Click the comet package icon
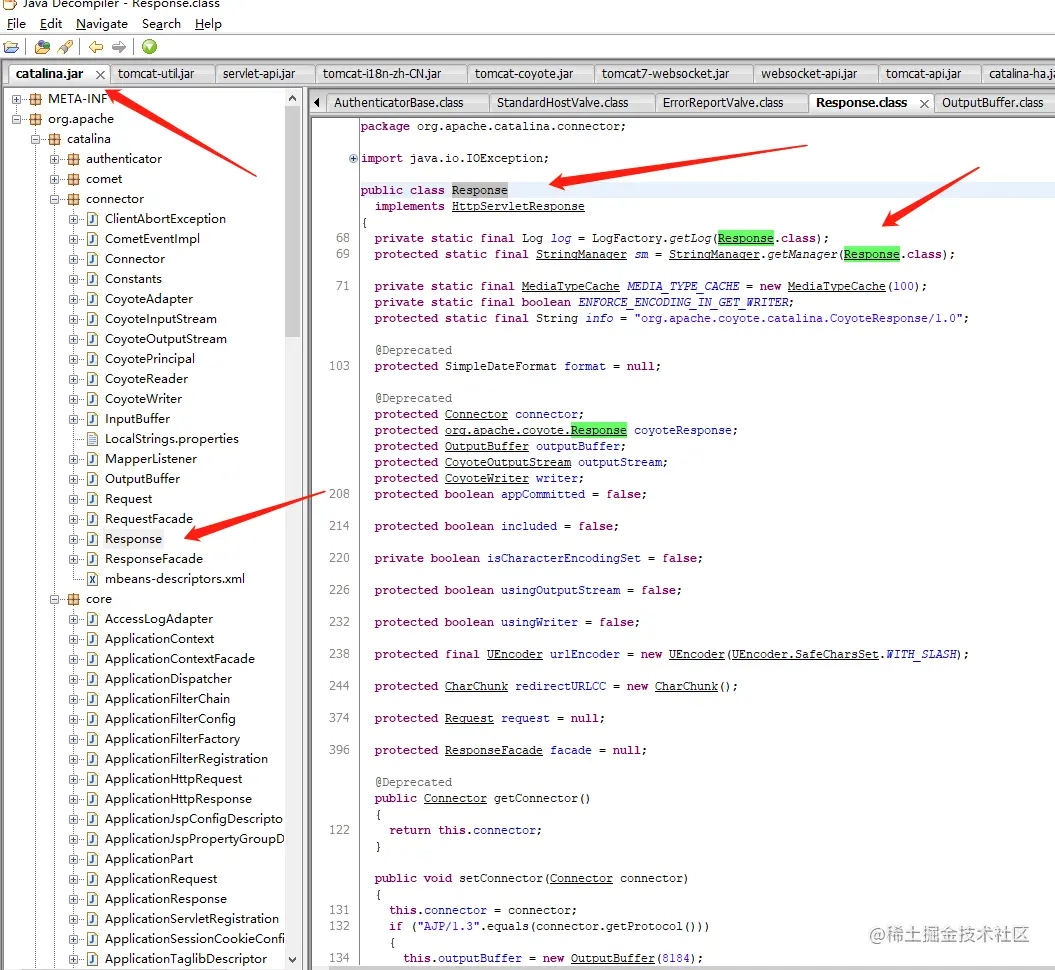Screen dimensions: 1055x970 click(x=73, y=179)
